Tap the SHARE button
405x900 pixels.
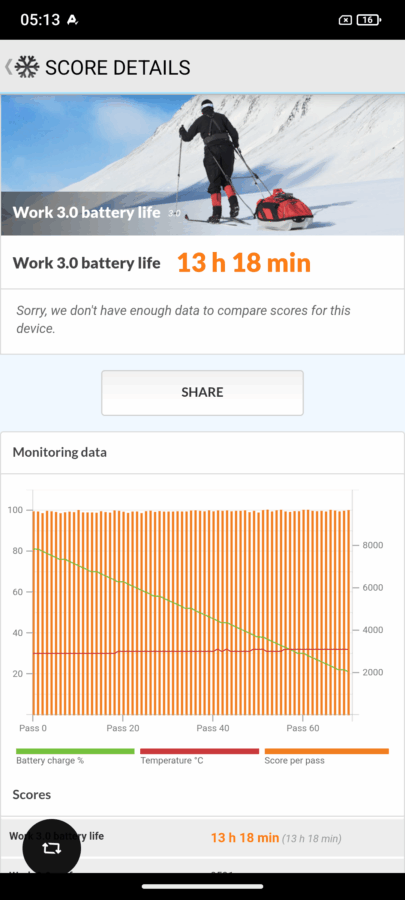[202, 393]
